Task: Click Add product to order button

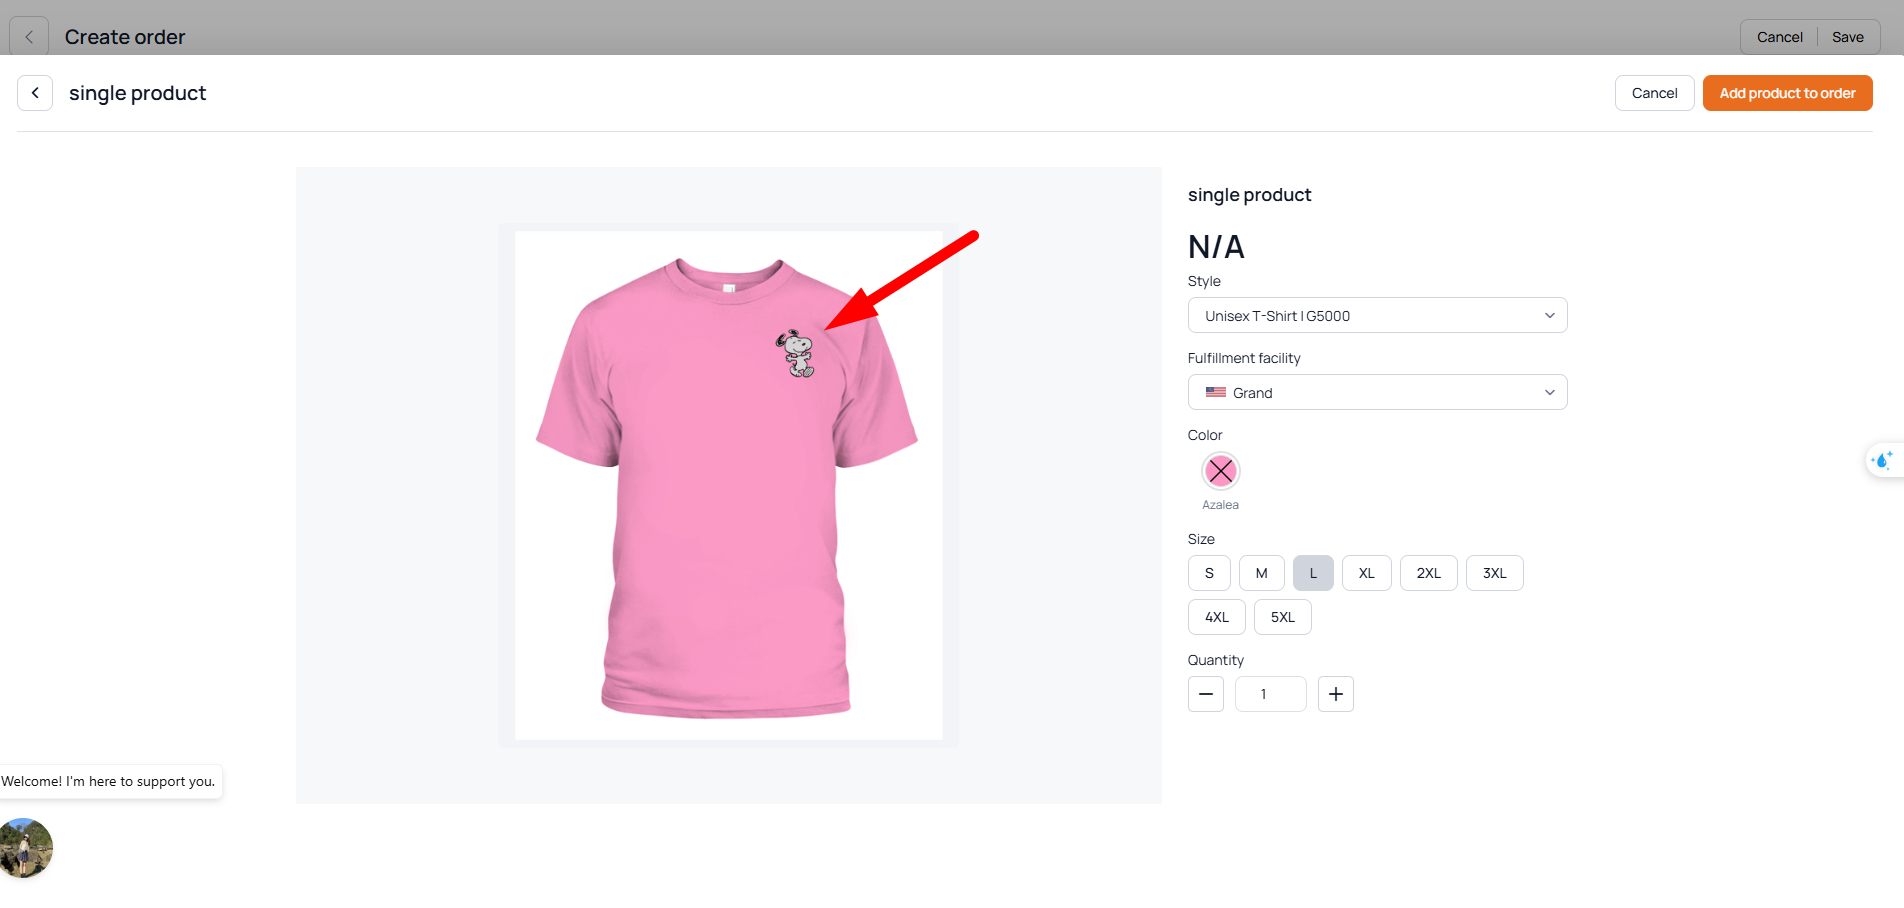Action: tap(1787, 93)
